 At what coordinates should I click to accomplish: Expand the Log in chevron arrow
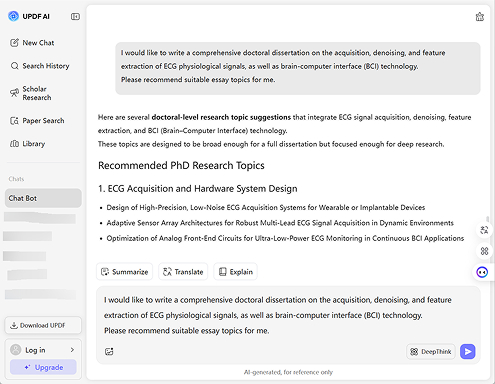coord(72,350)
